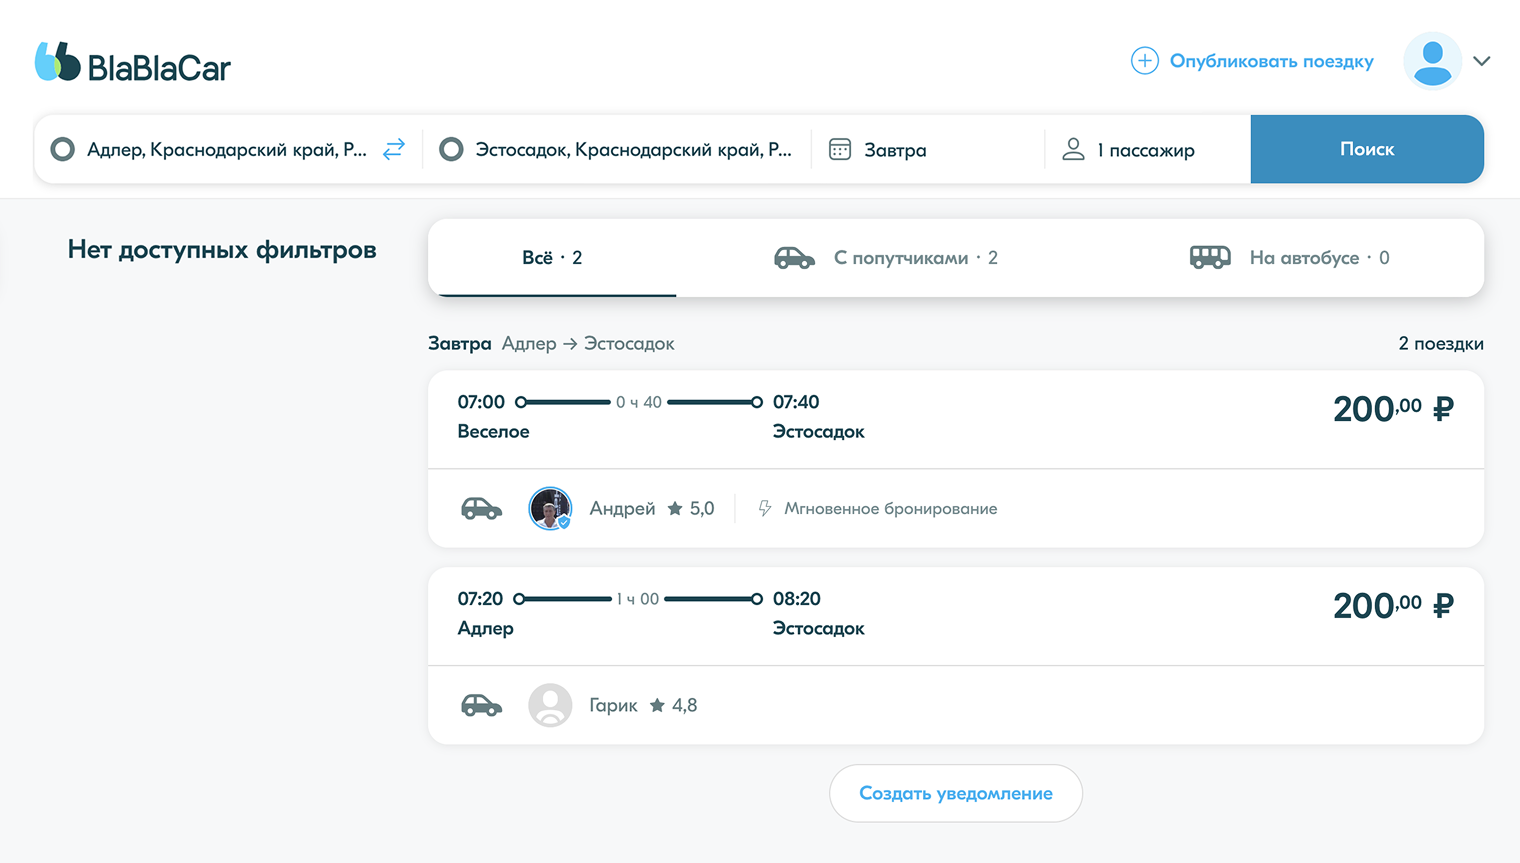
Task: Open the 1 пассажир passenger selector
Action: (x=1150, y=150)
